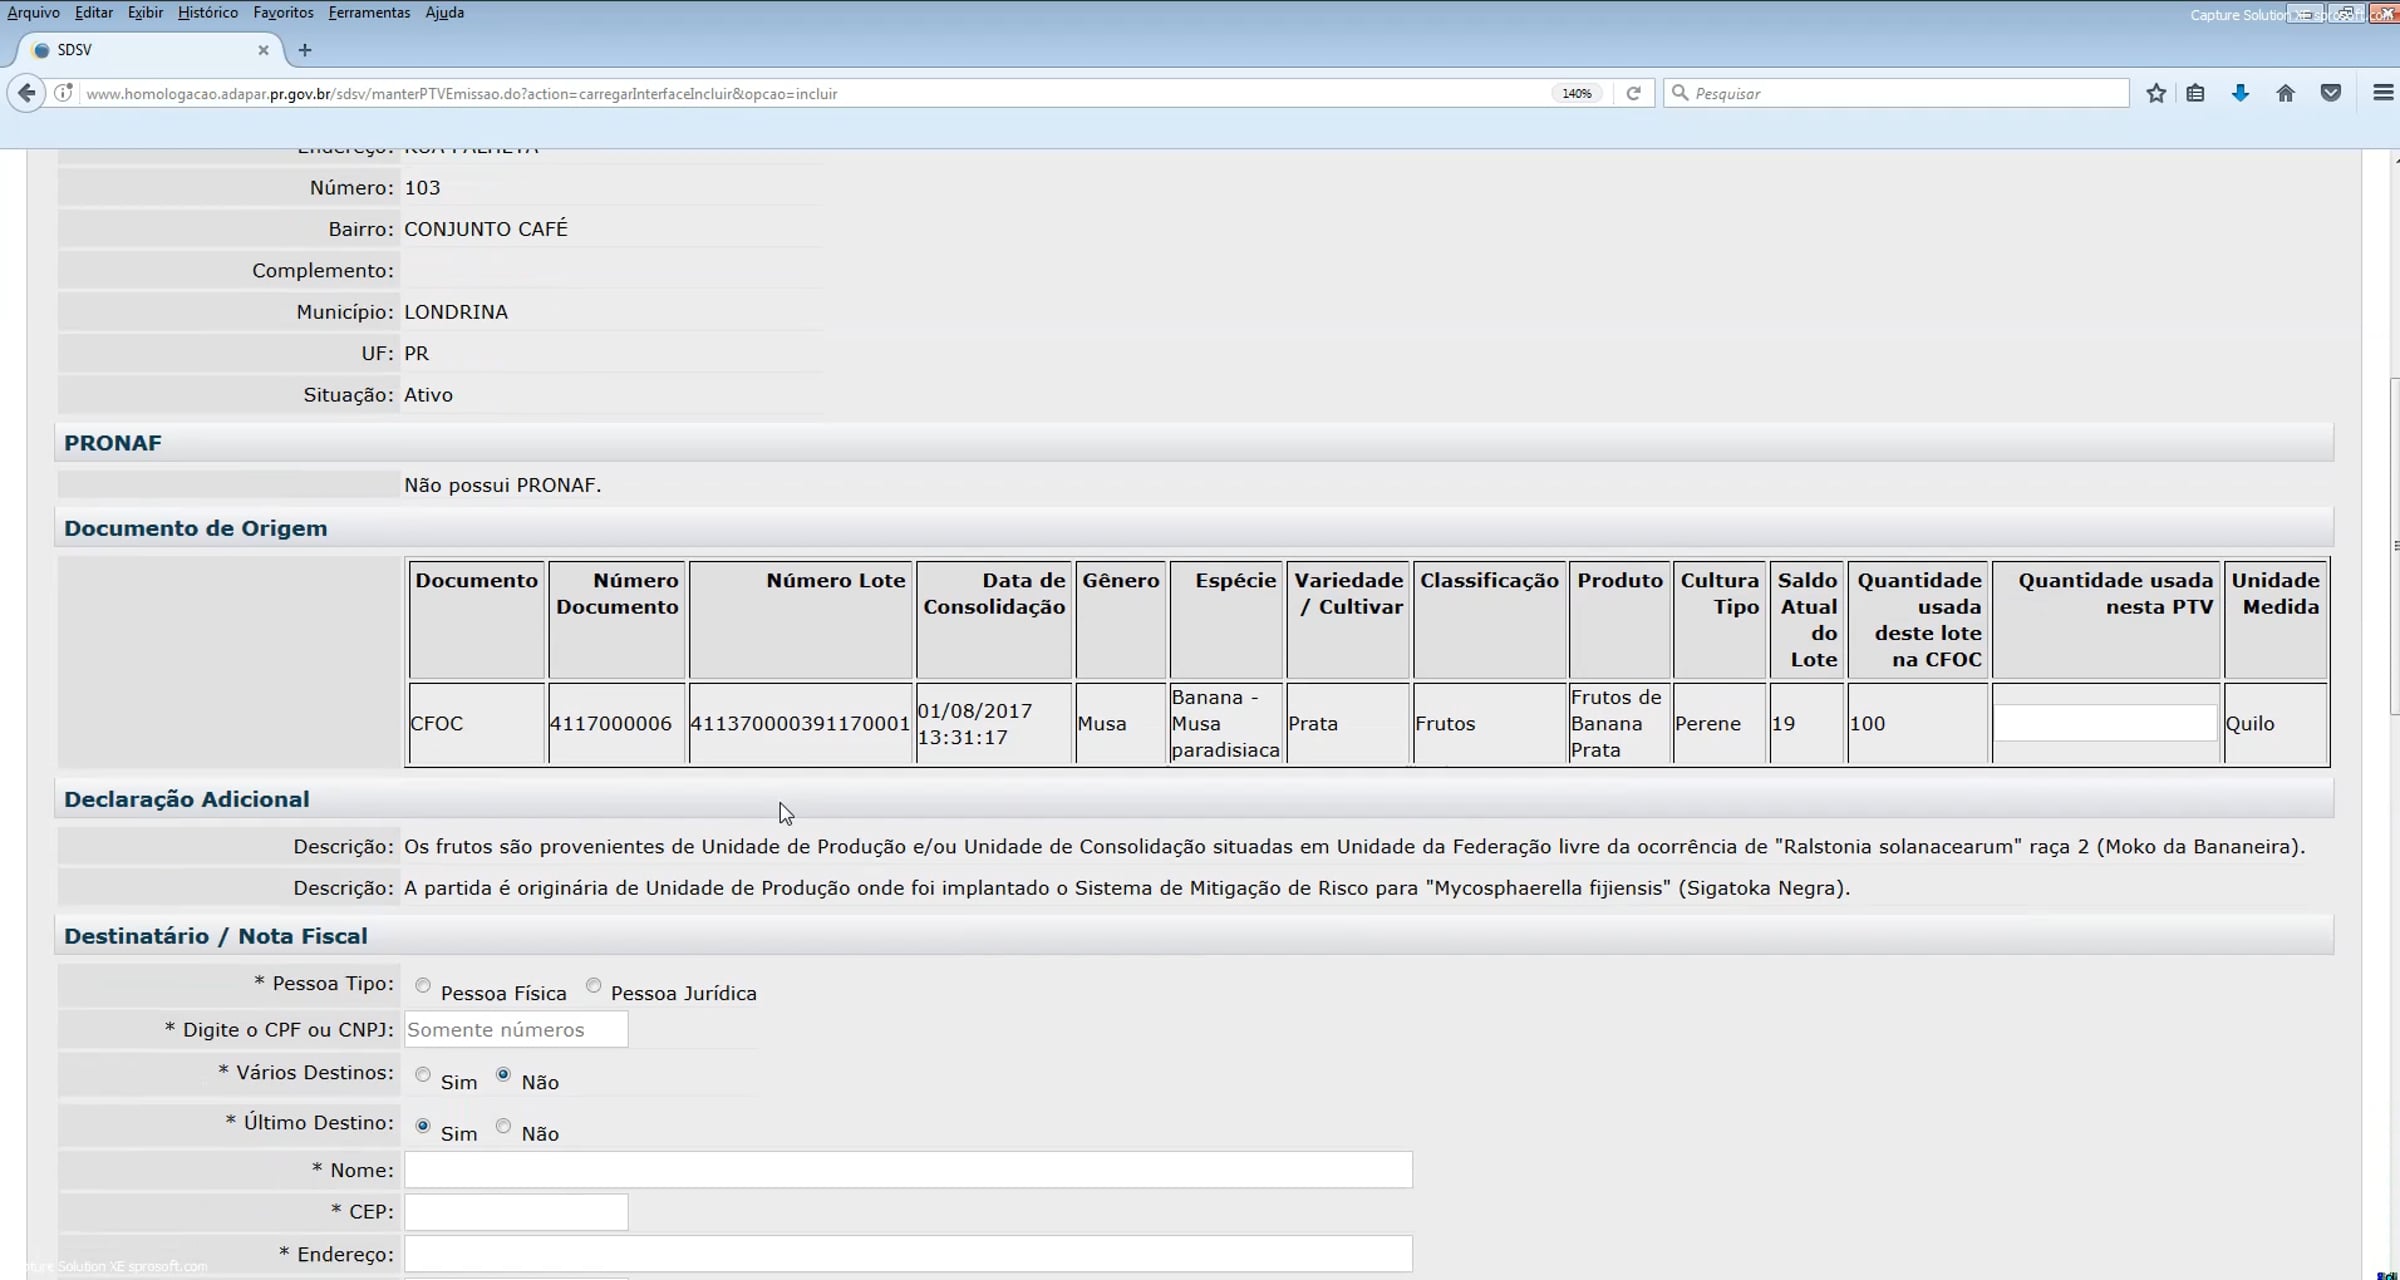Screen dimensions: 2400x1280
Task: Click the 140% zoom level indicator
Action: [1577, 93]
